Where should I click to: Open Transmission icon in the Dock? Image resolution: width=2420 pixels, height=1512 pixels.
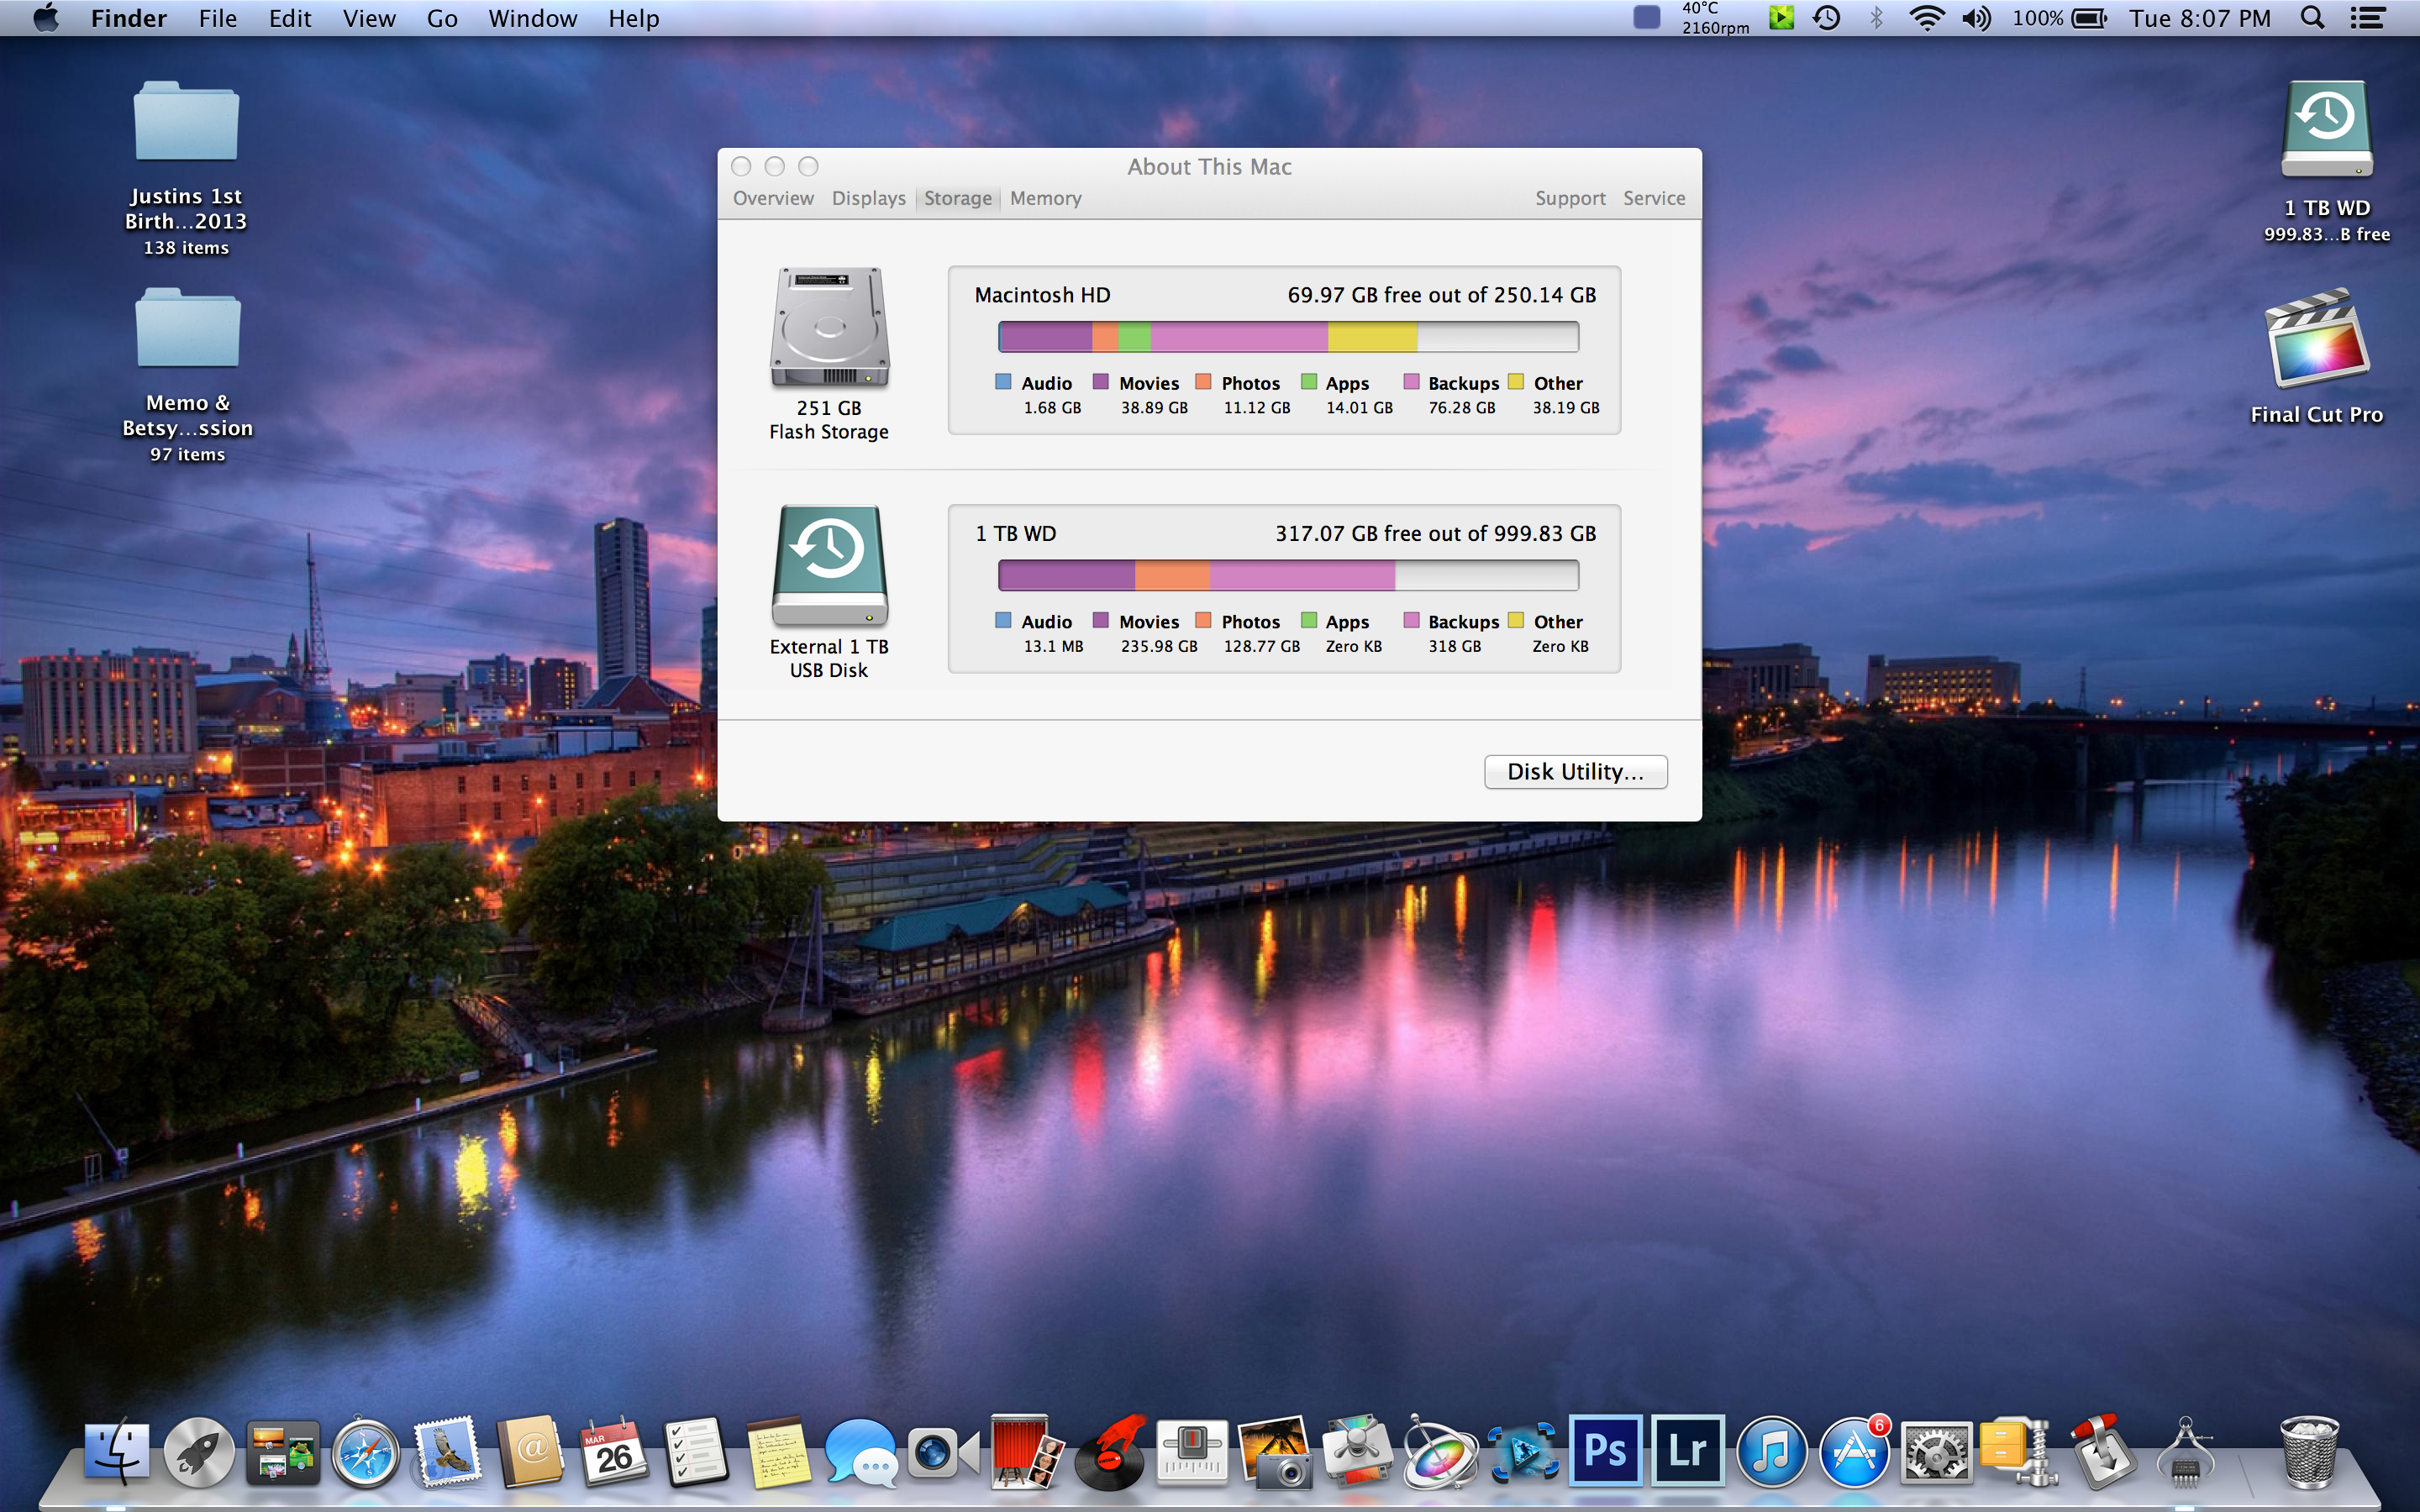(2102, 1451)
